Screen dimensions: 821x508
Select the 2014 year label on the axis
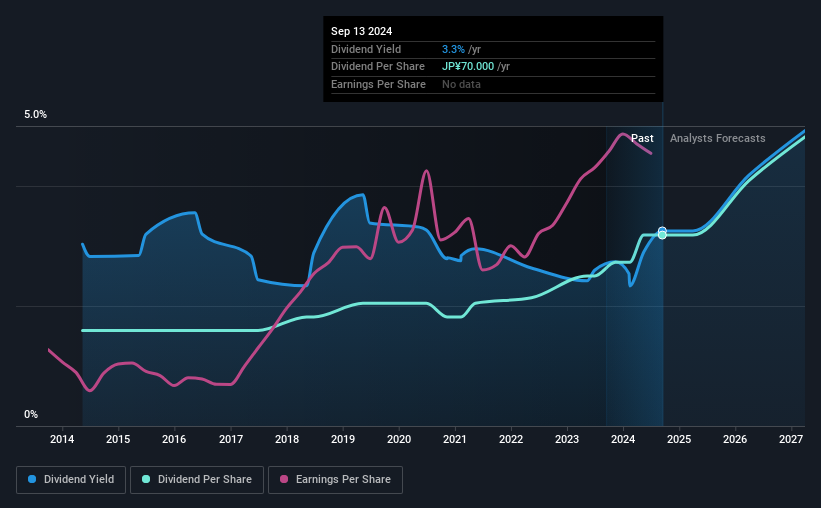(x=62, y=440)
